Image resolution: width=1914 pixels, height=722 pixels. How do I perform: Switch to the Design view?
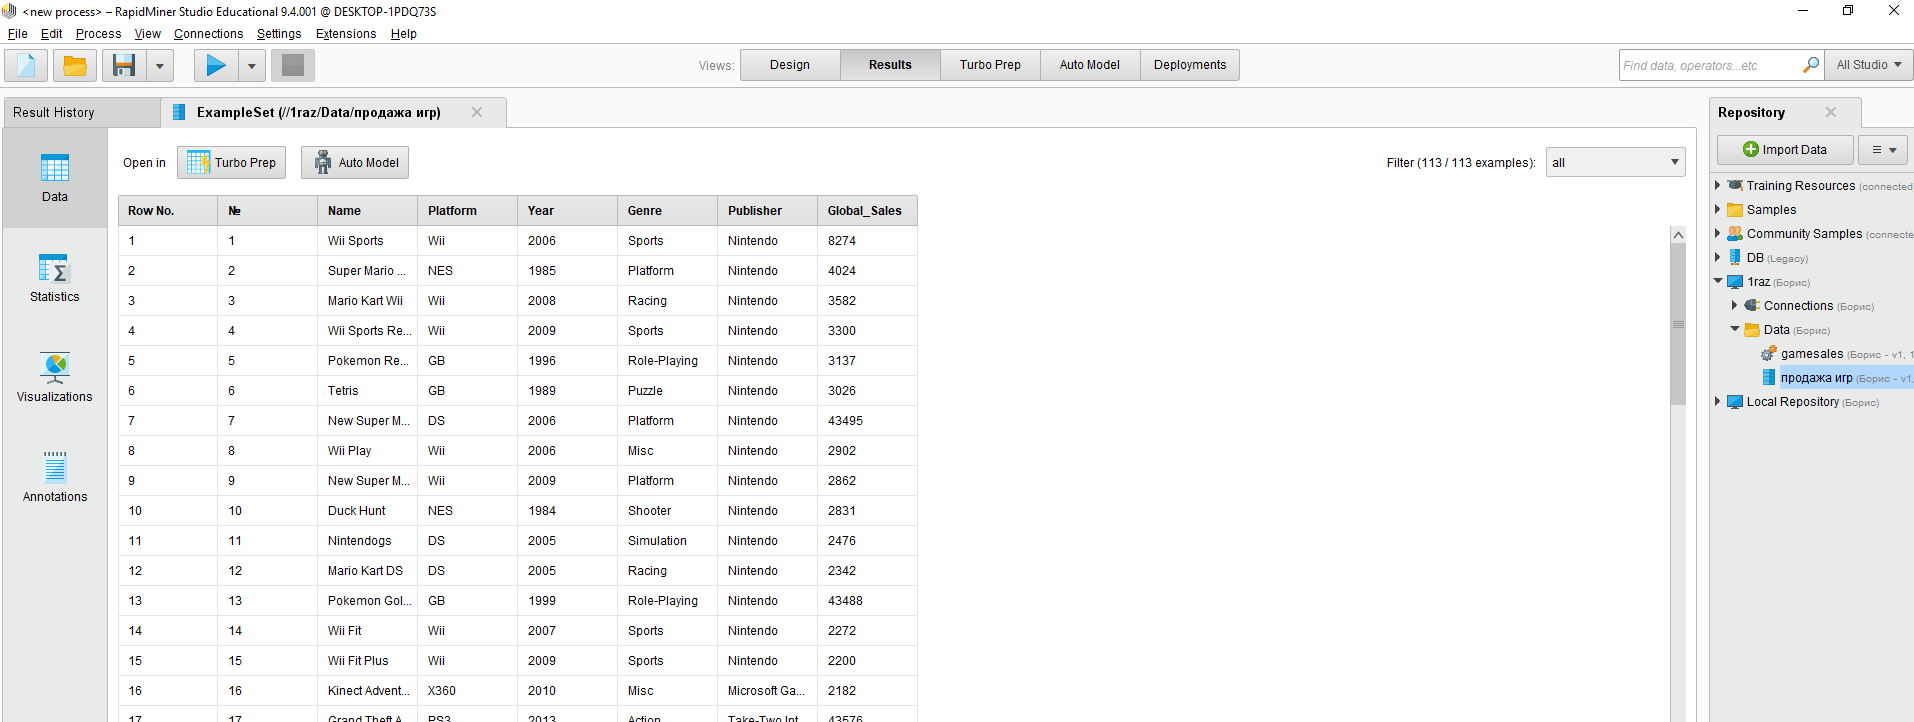click(x=790, y=65)
